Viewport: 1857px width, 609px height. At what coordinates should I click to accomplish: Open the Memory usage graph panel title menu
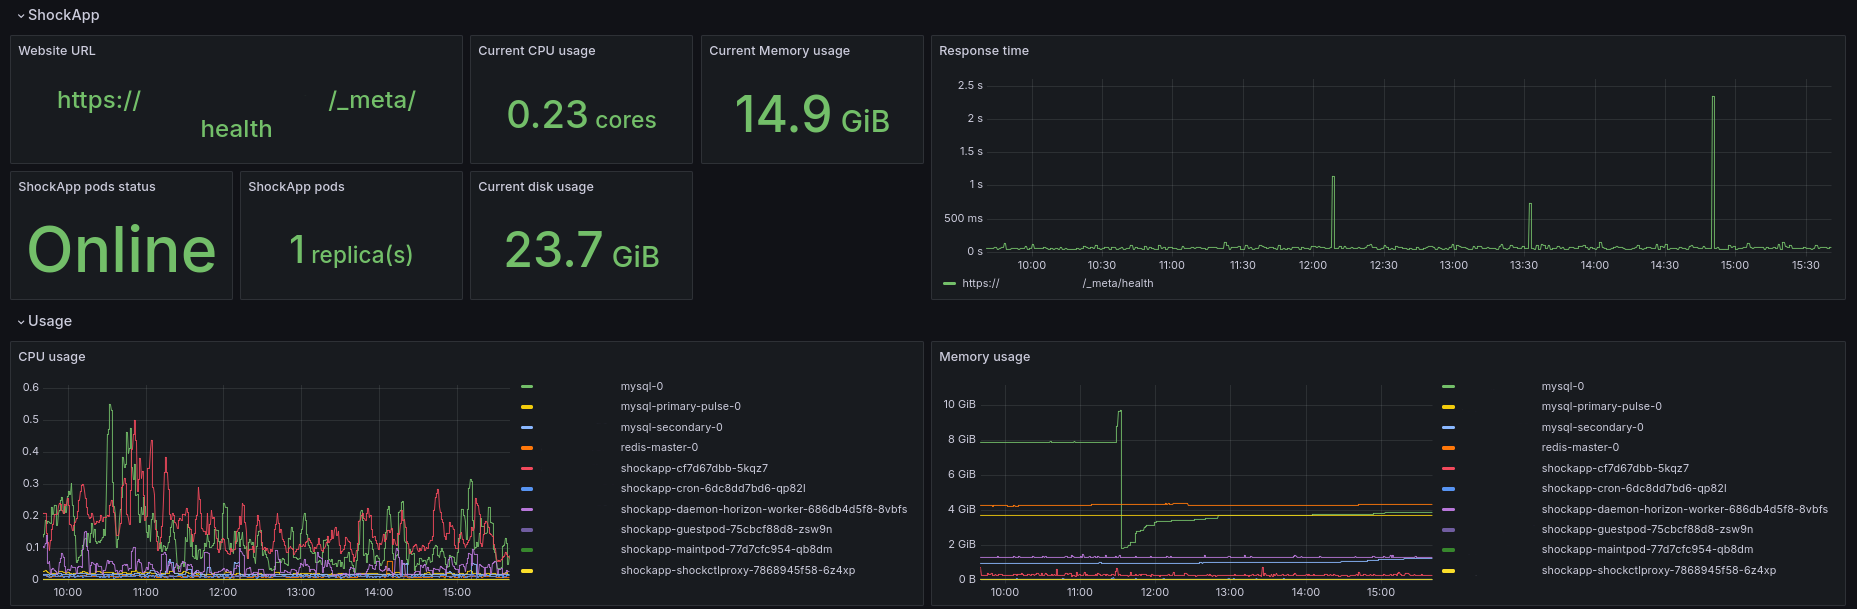pos(984,357)
